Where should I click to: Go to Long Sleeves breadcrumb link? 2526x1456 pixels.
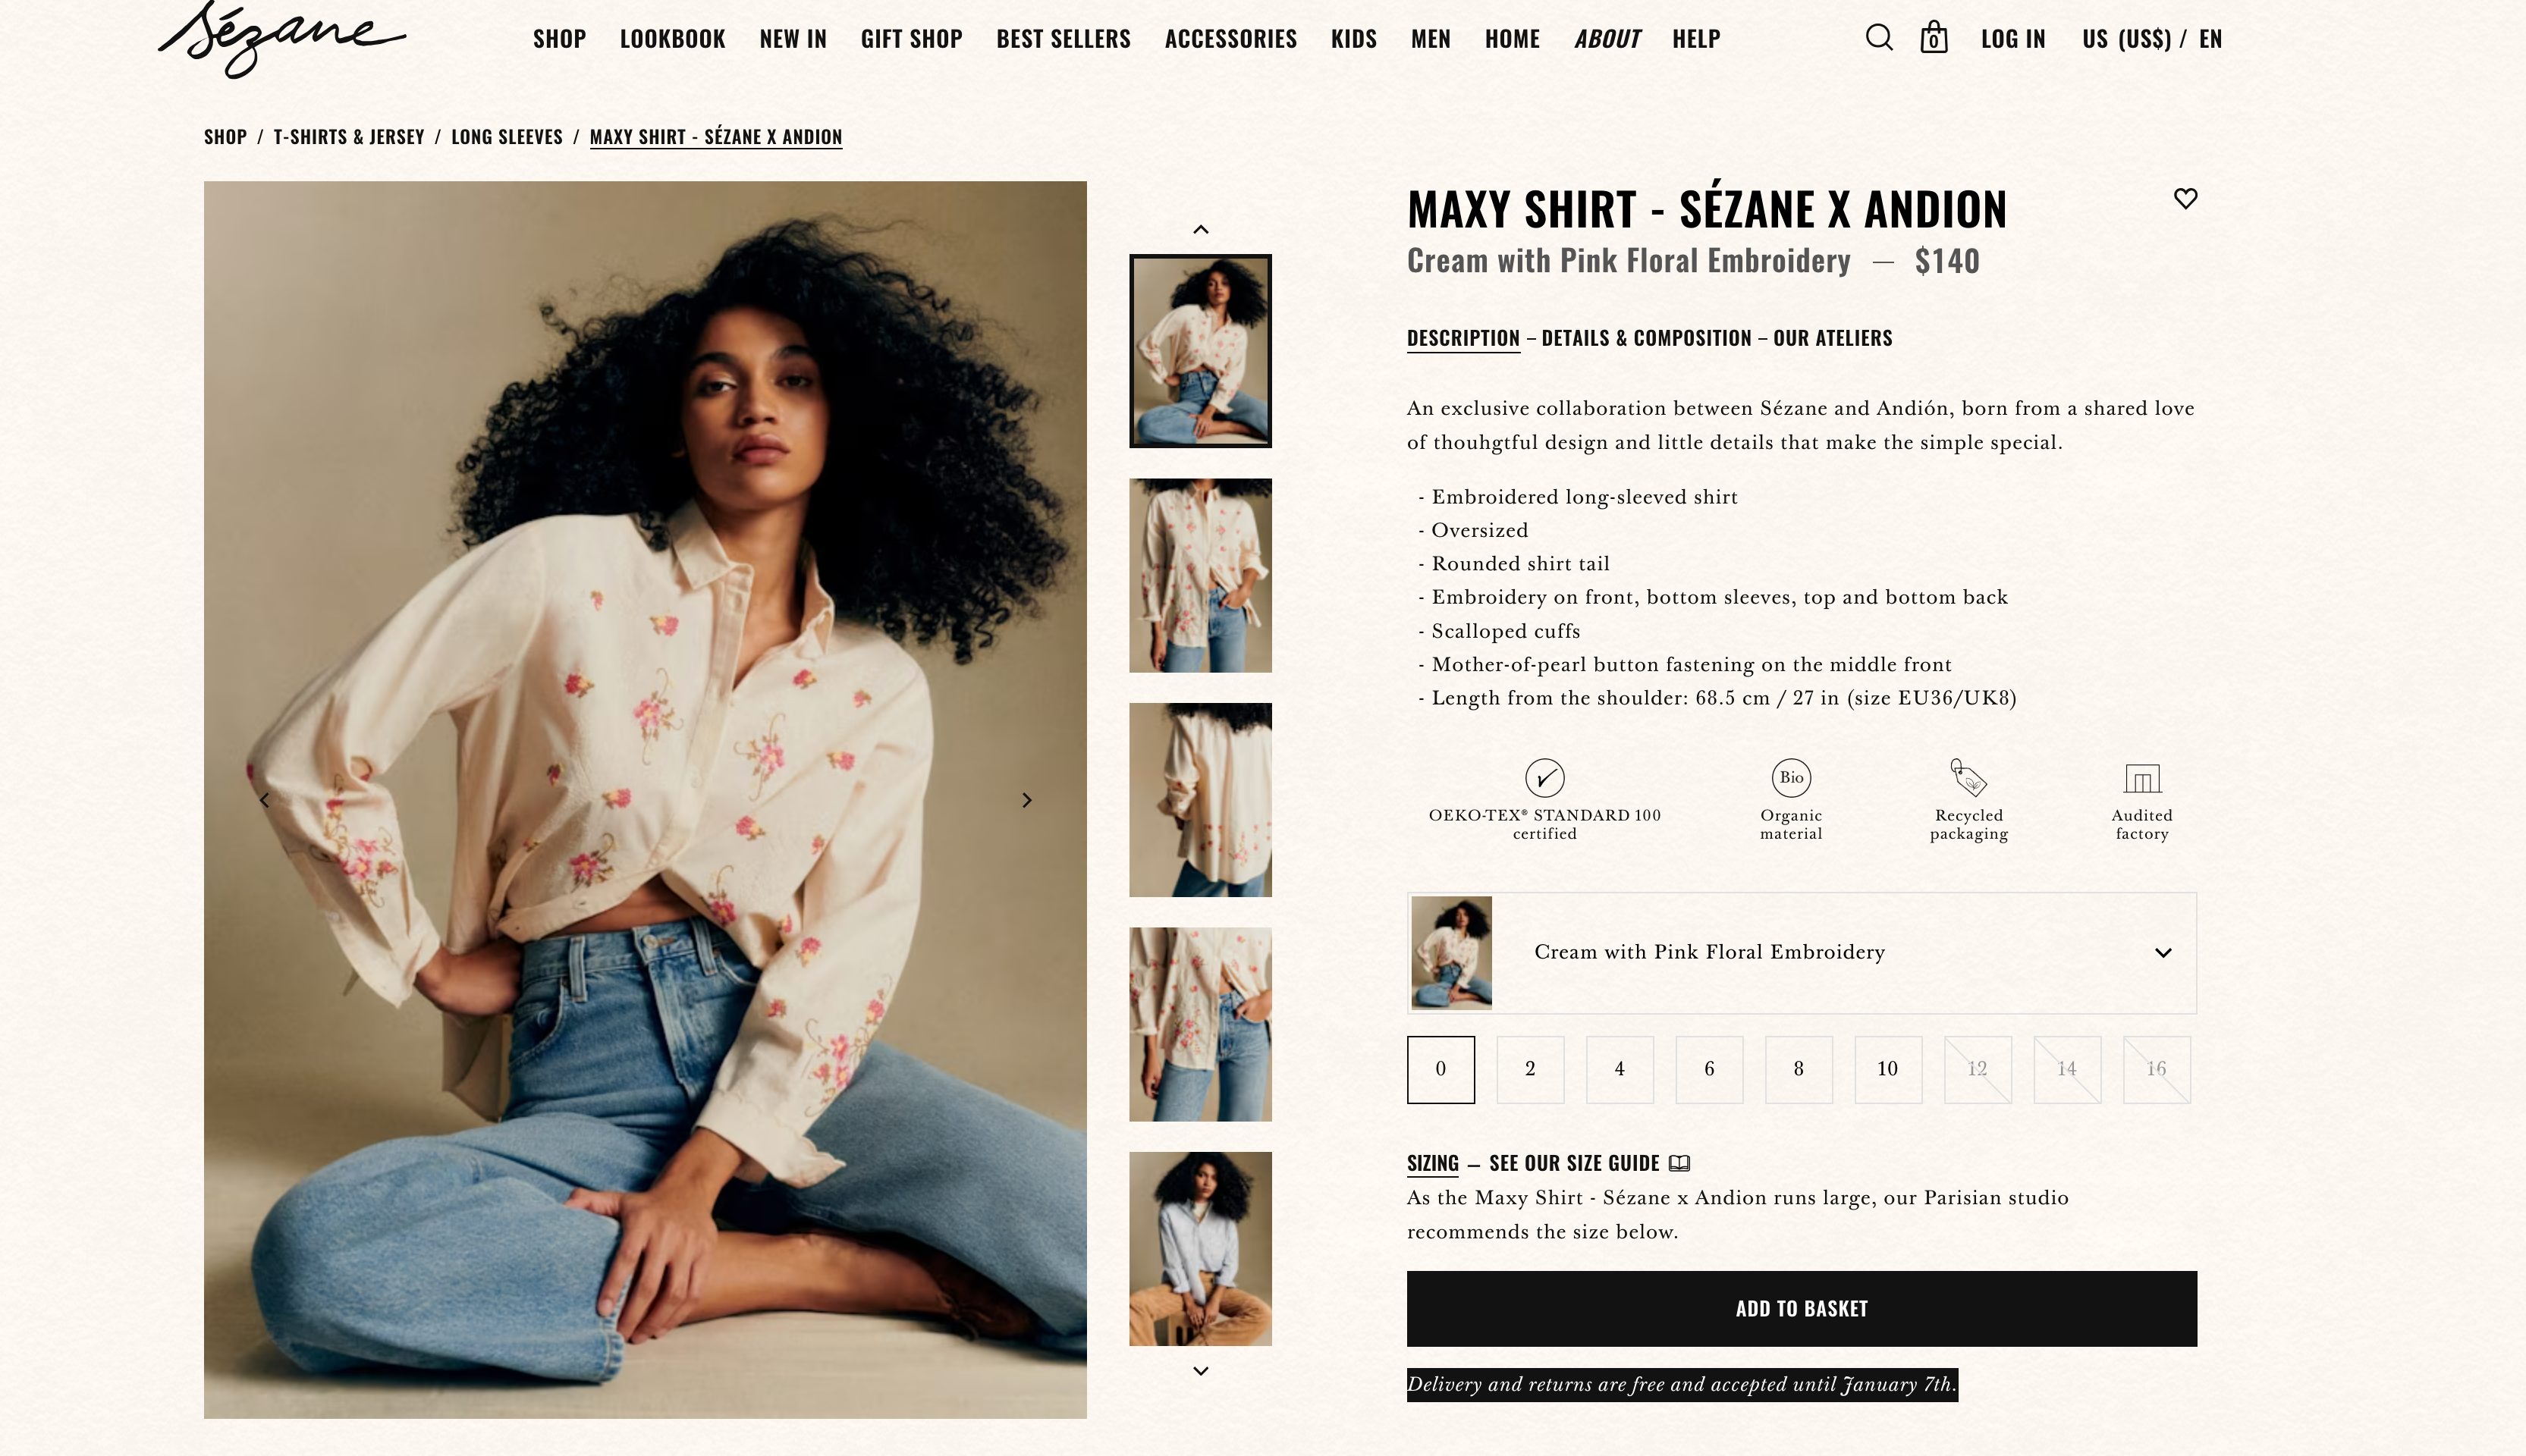[507, 137]
